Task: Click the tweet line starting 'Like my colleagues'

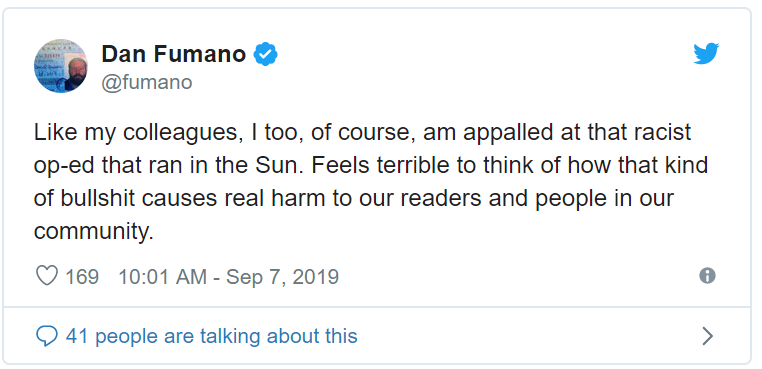Action: 362,133
